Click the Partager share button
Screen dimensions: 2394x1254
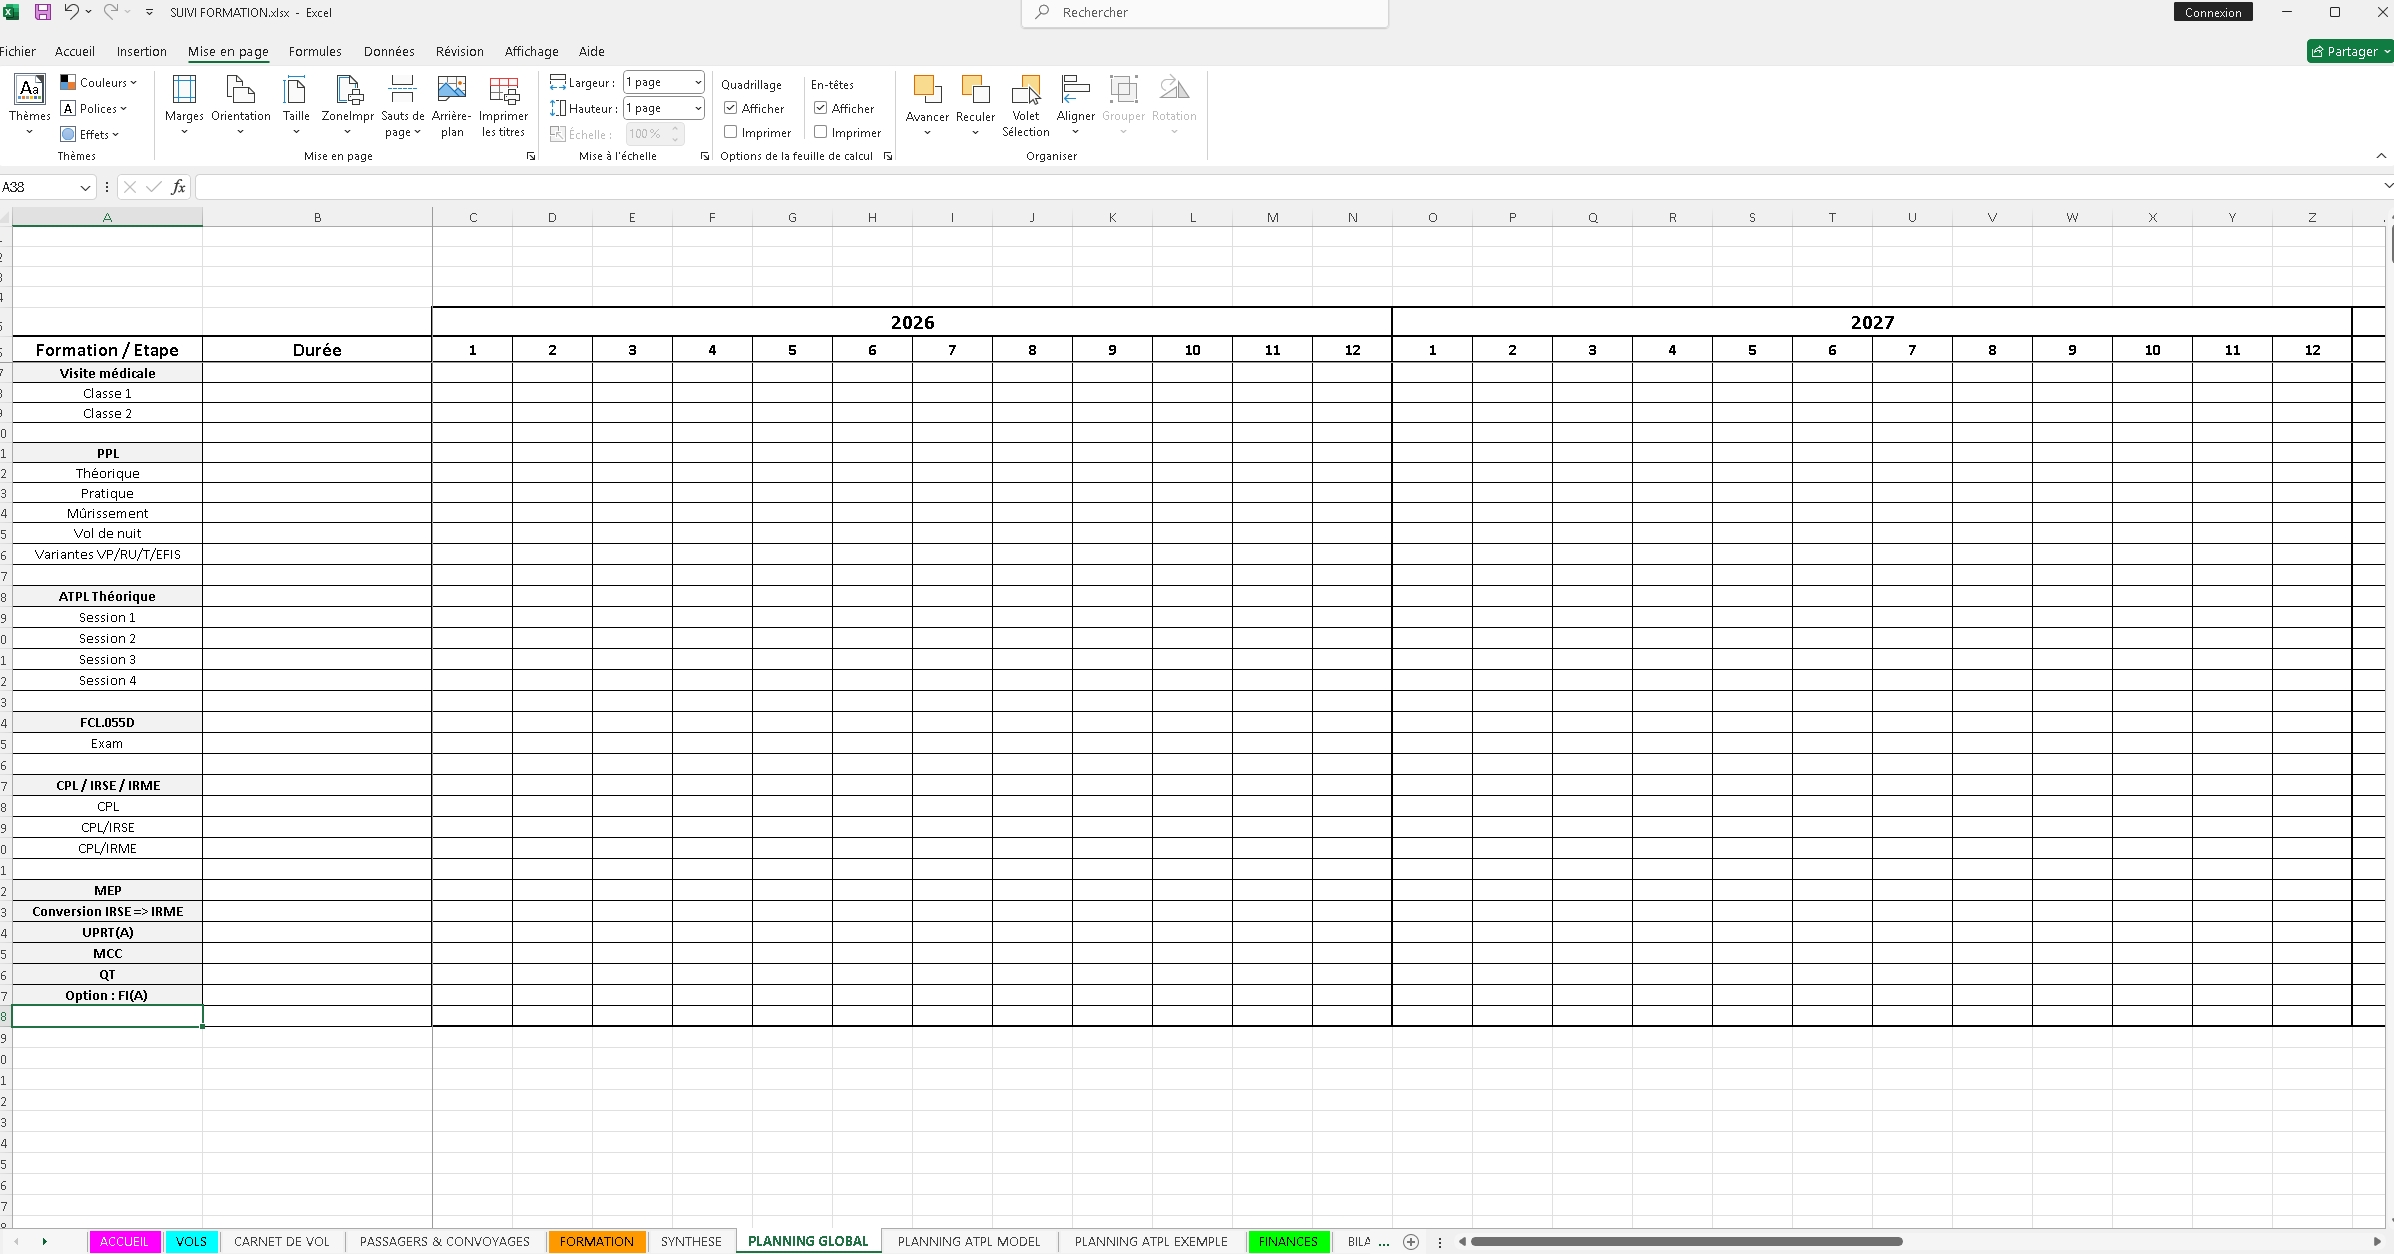tap(2350, 51)
